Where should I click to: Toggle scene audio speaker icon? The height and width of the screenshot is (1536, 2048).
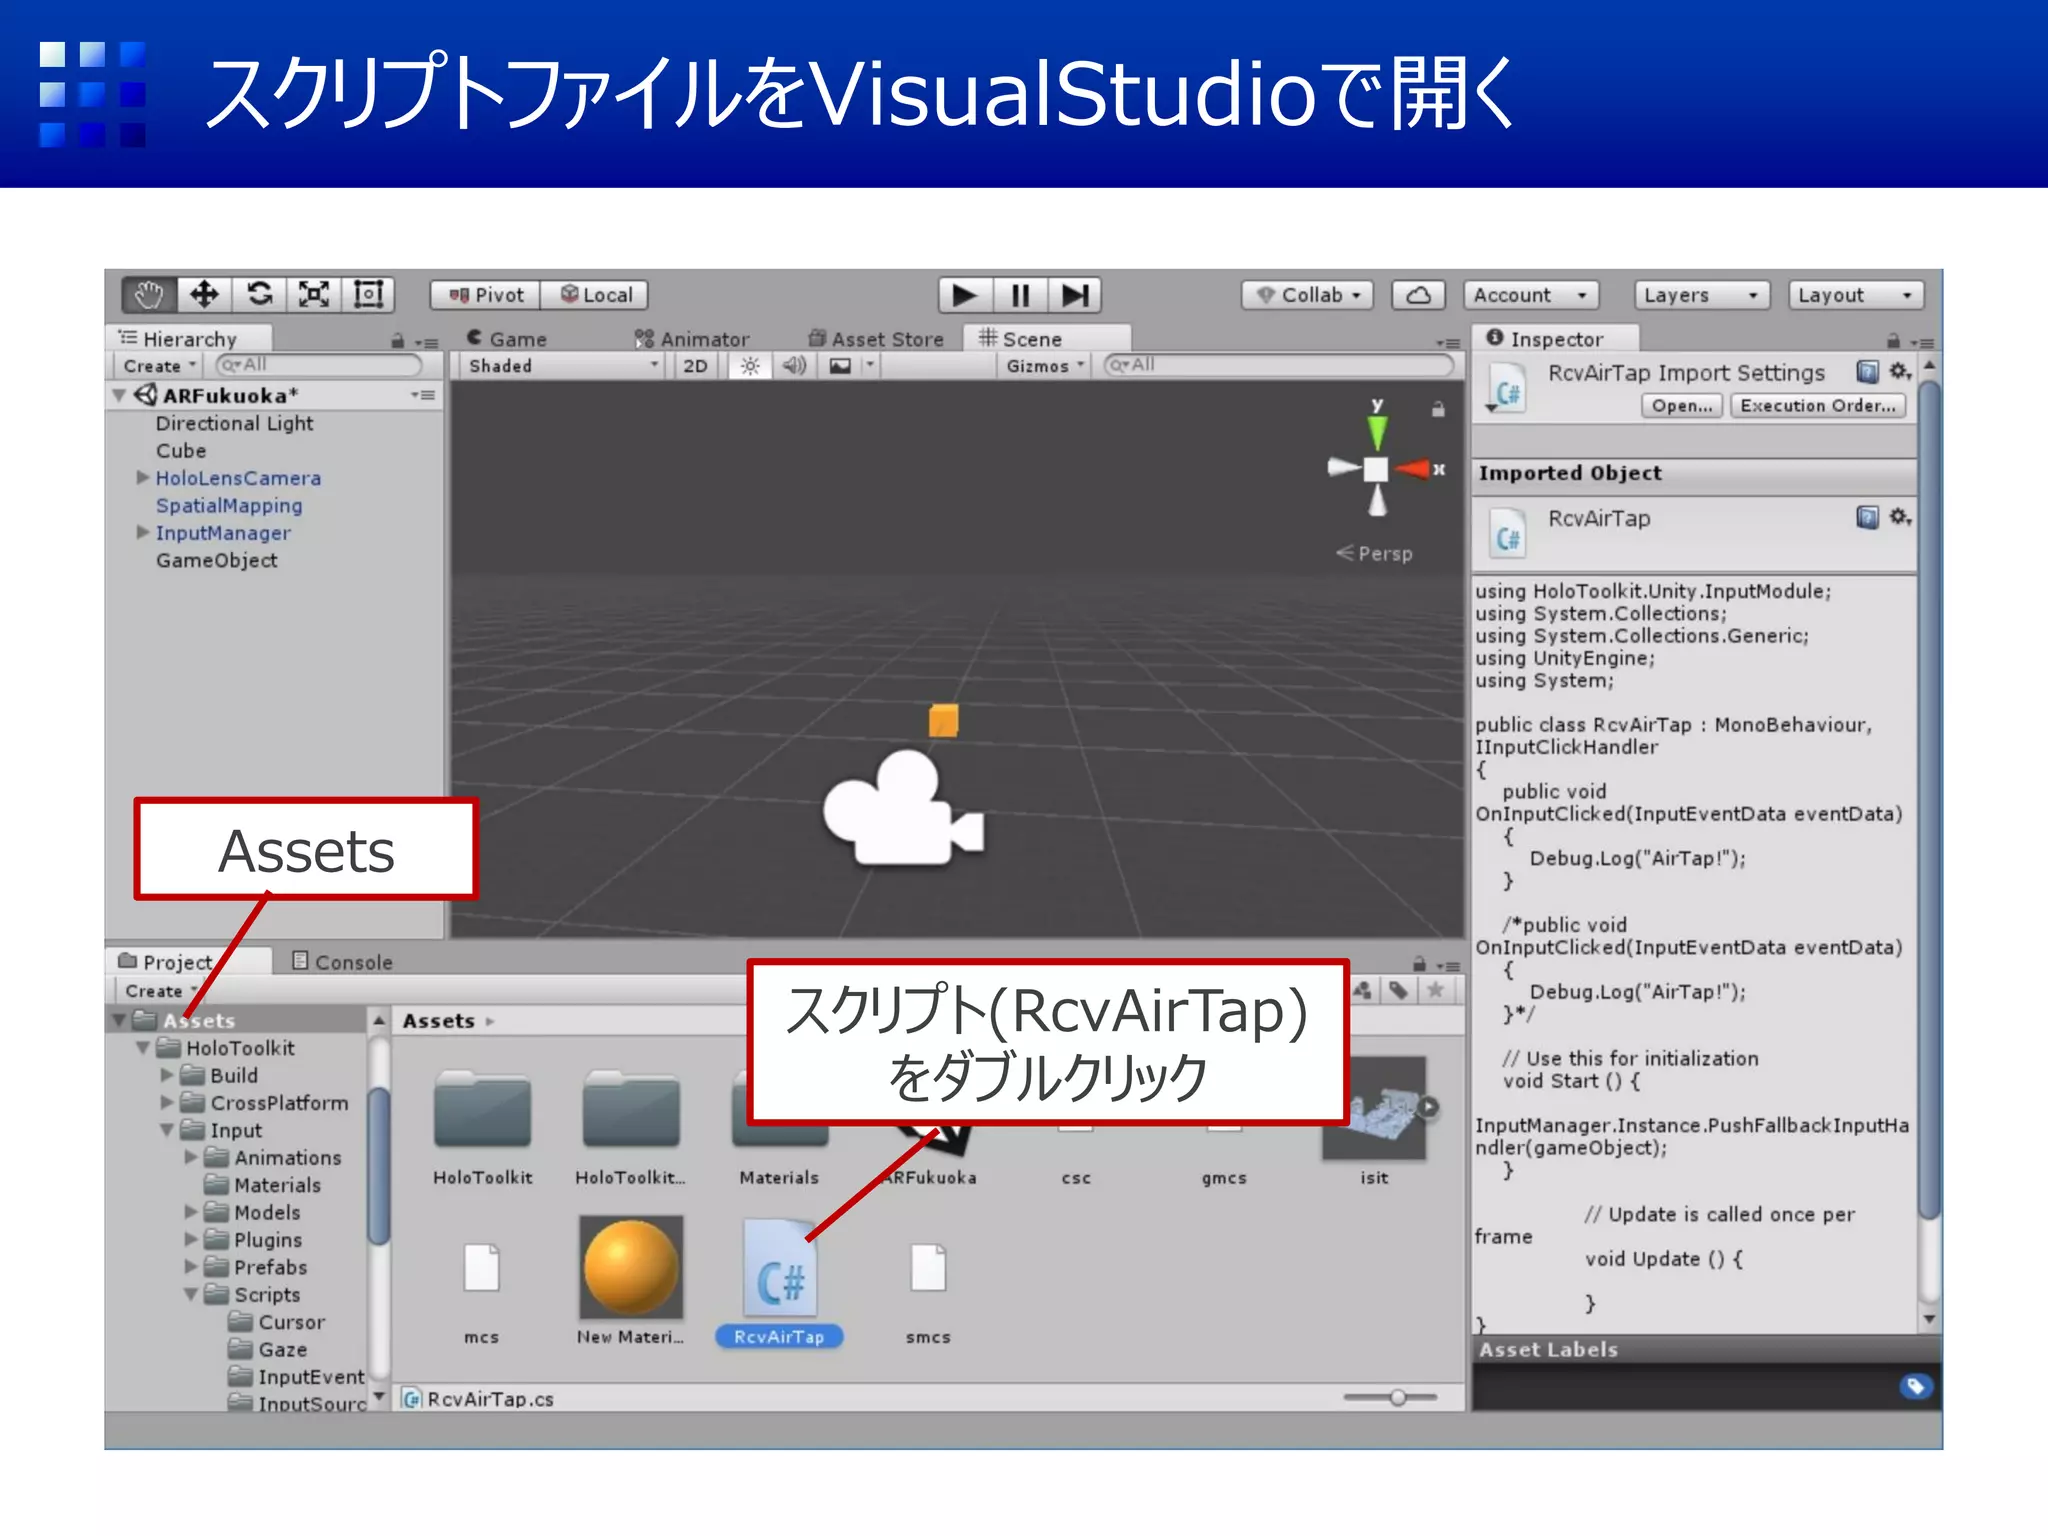794,366
